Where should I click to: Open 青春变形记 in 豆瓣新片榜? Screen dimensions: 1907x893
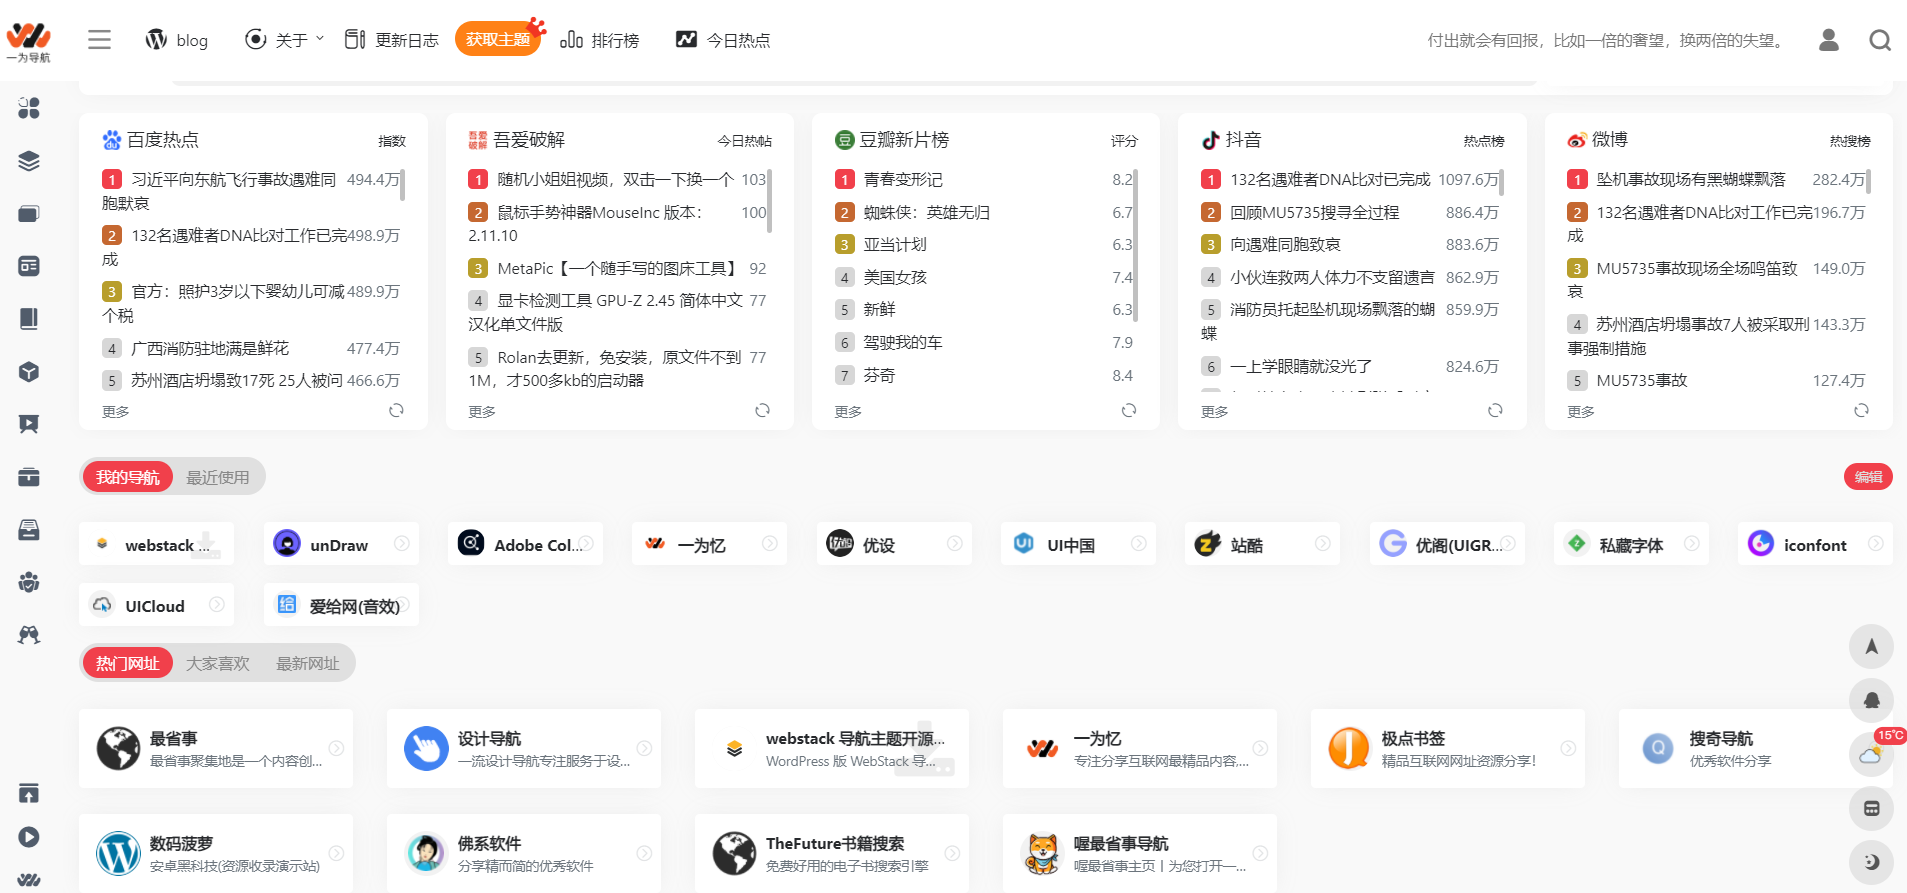pyautogui.click(x=903, y=179)
